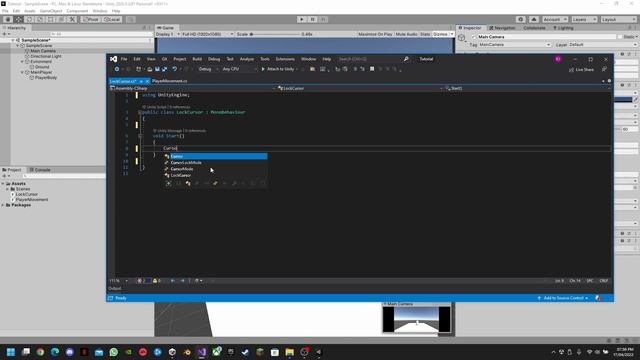Open the Gizmos dropdown arrow in Game view
The image size is (640, 360).
click(451, 34)
